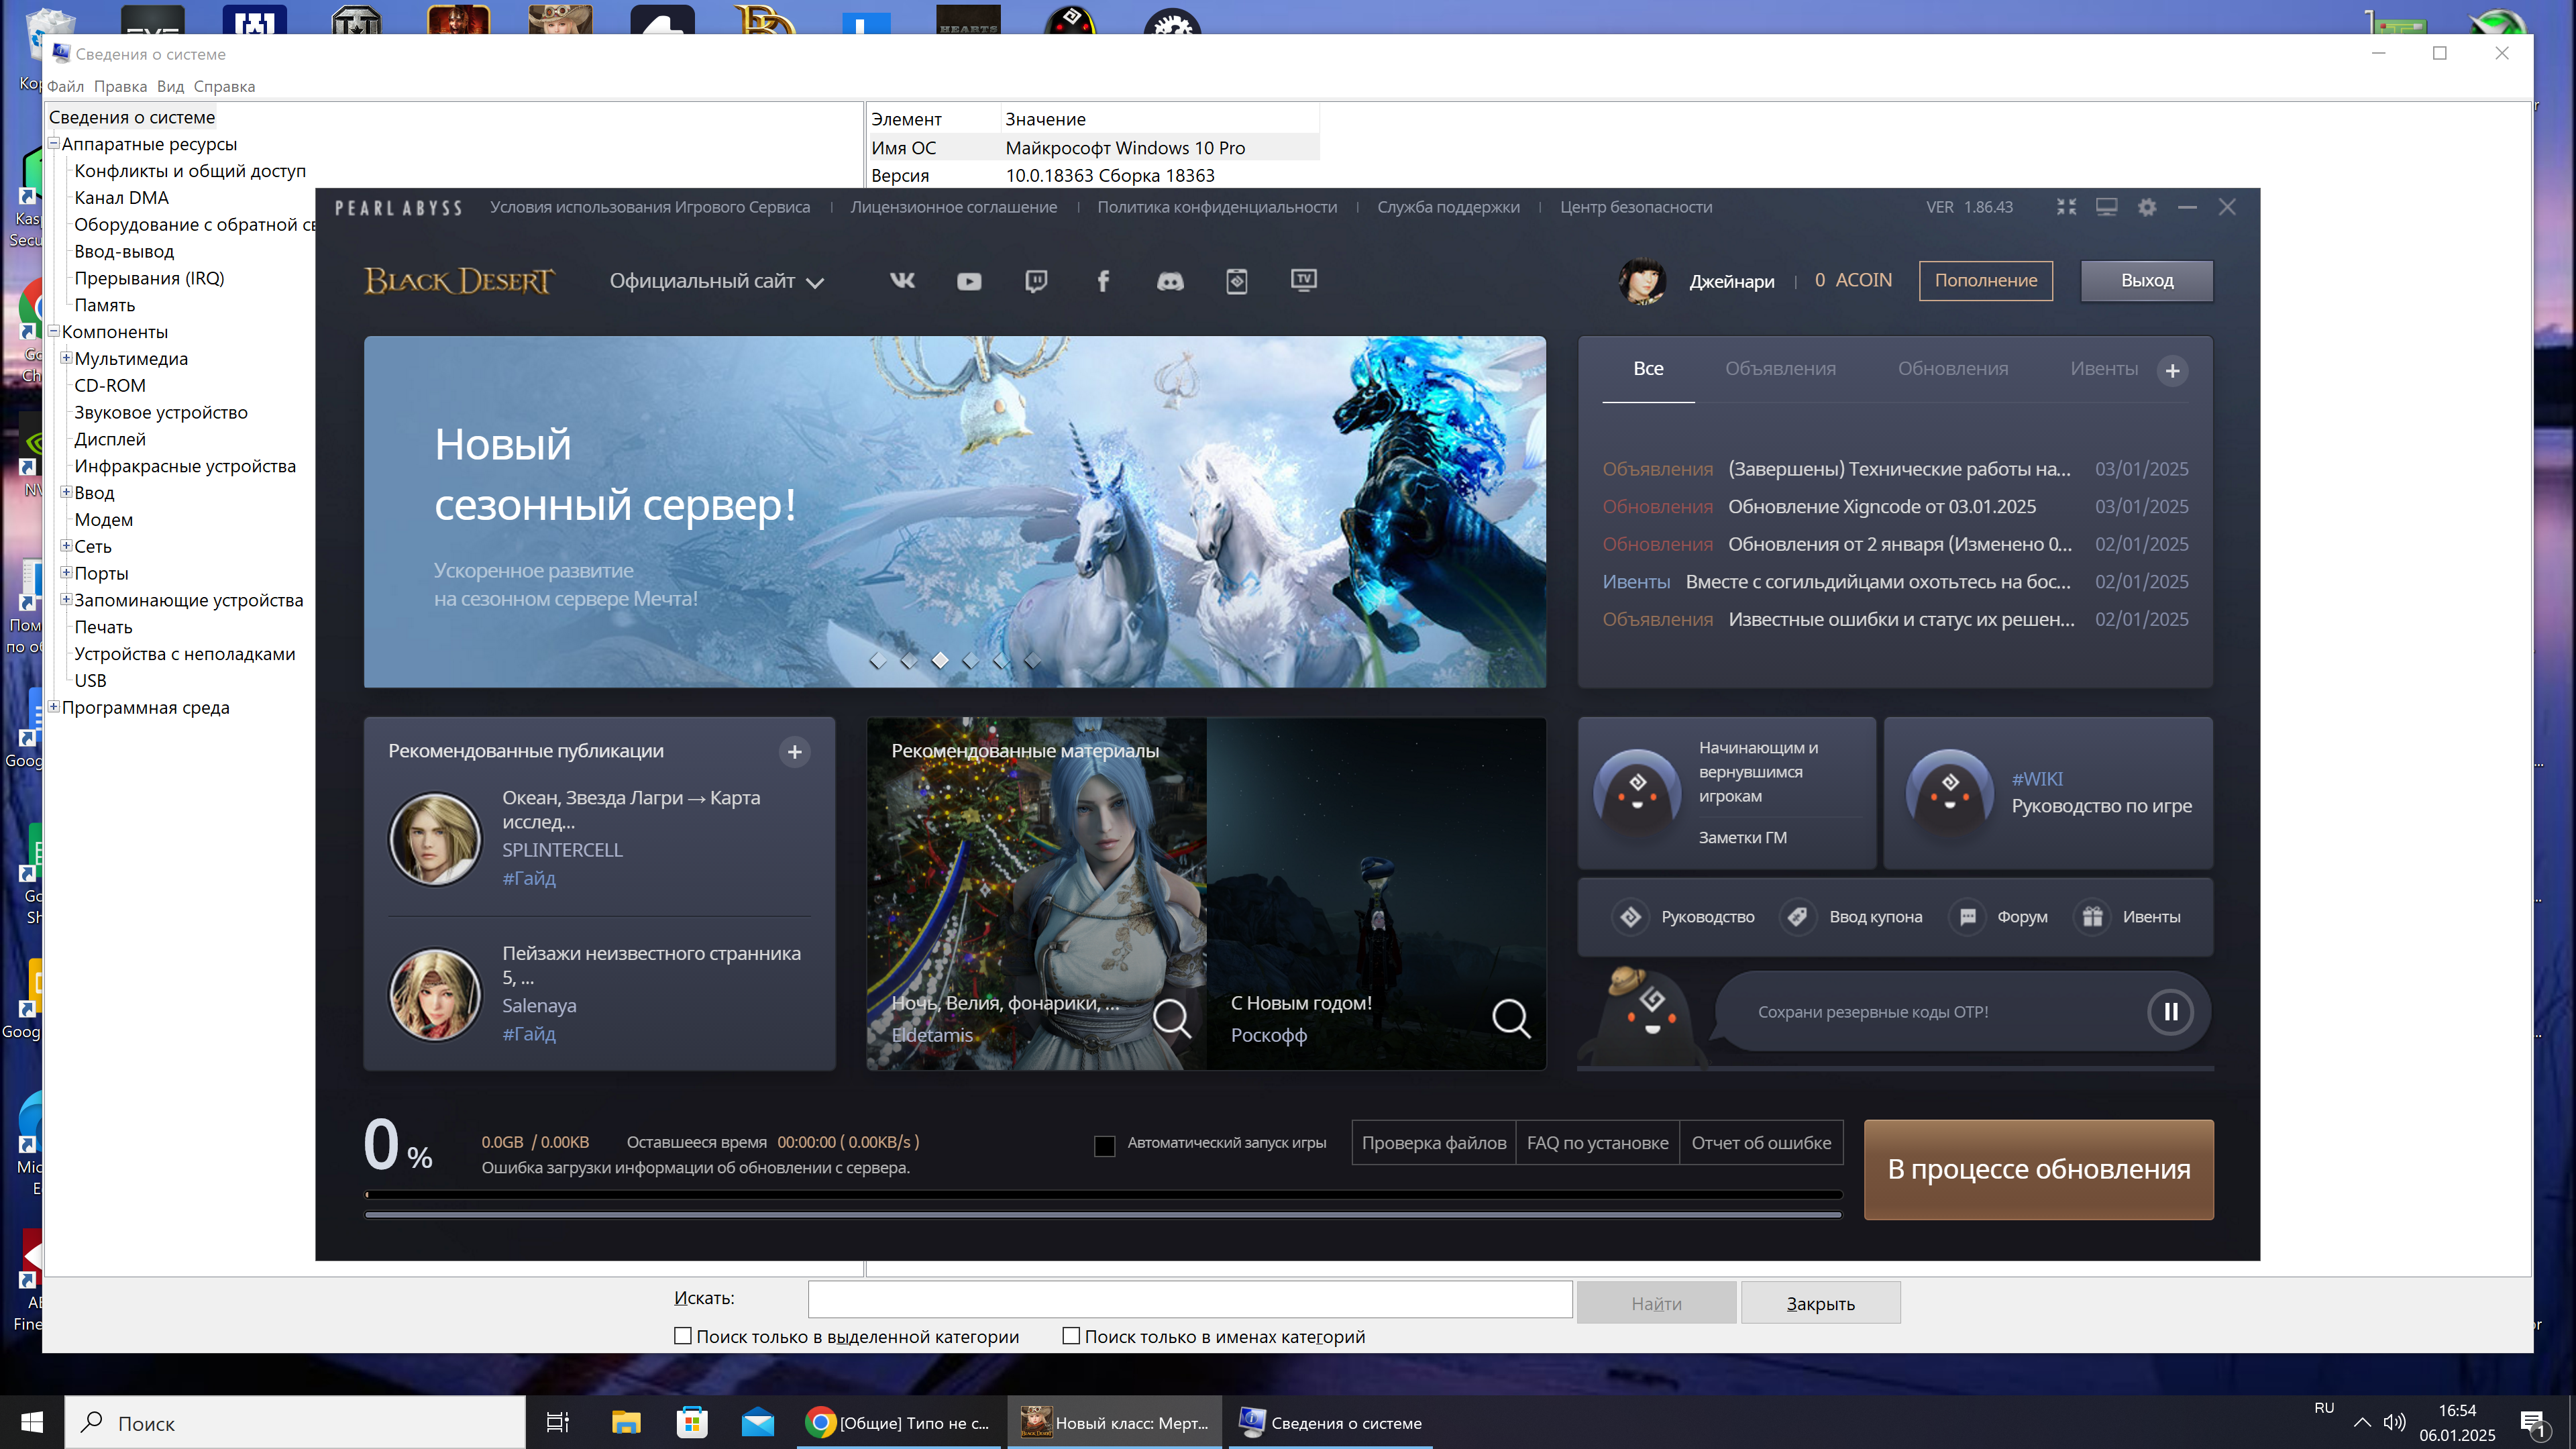The image size is (2576, 1449).
Task: Click the Ввод купона coupon icon
Action: pos(1798,917)
